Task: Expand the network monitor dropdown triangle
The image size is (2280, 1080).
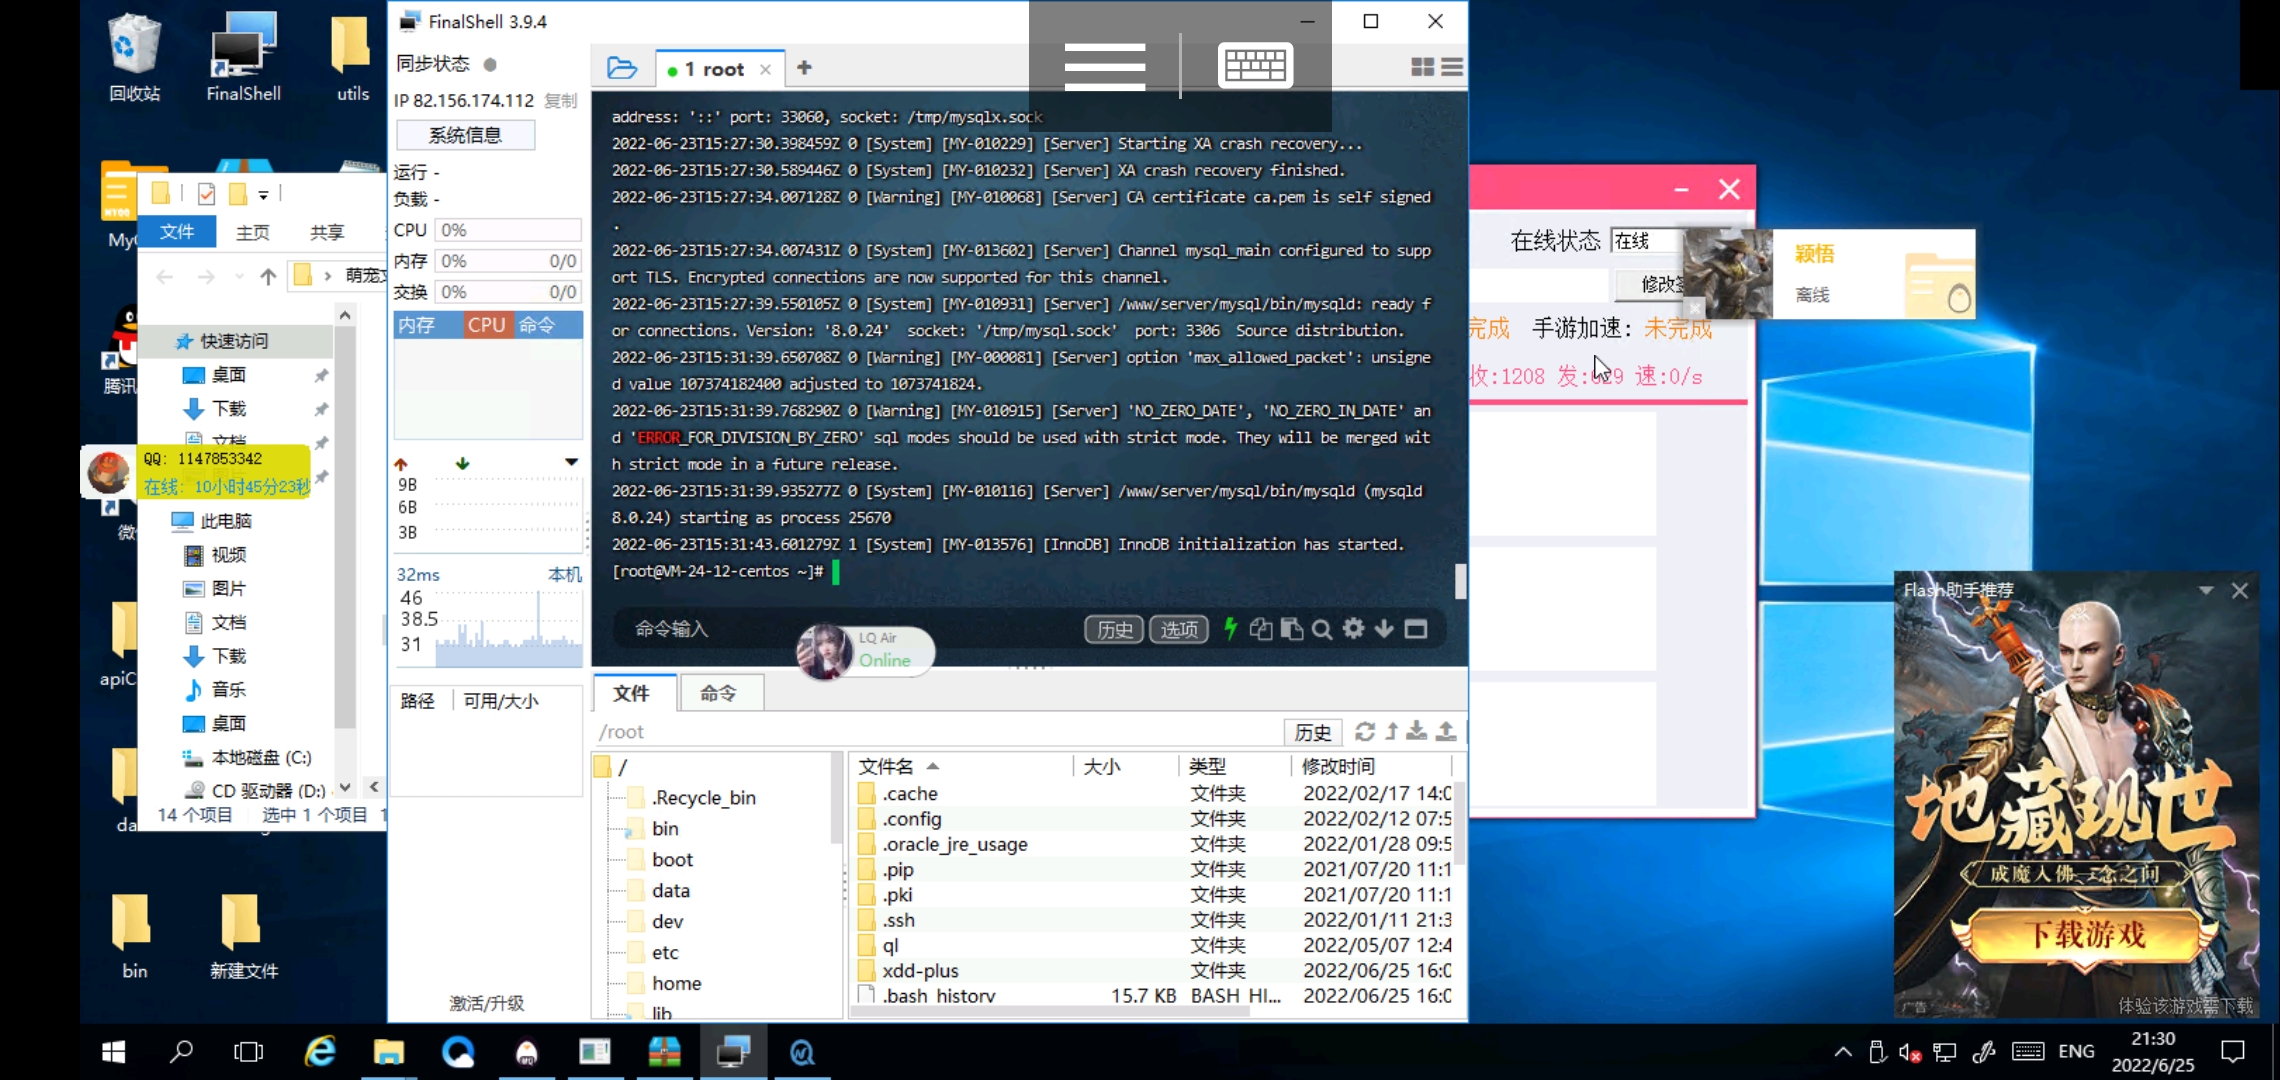Action: [571, 462]
